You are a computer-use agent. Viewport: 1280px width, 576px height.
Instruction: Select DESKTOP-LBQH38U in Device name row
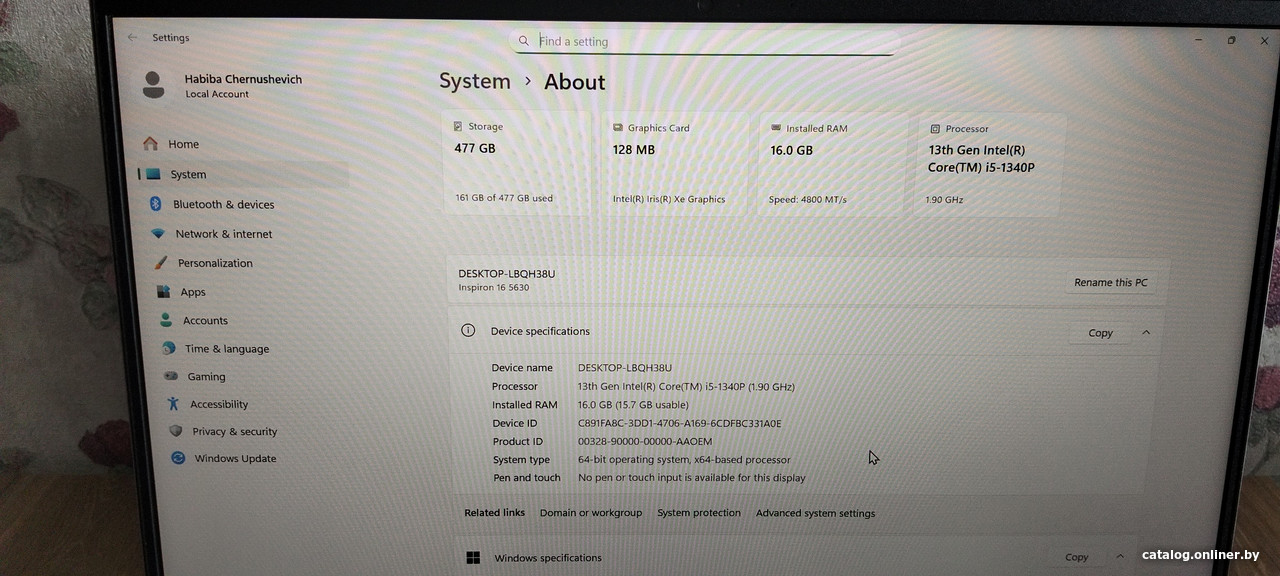coord(625,368)
